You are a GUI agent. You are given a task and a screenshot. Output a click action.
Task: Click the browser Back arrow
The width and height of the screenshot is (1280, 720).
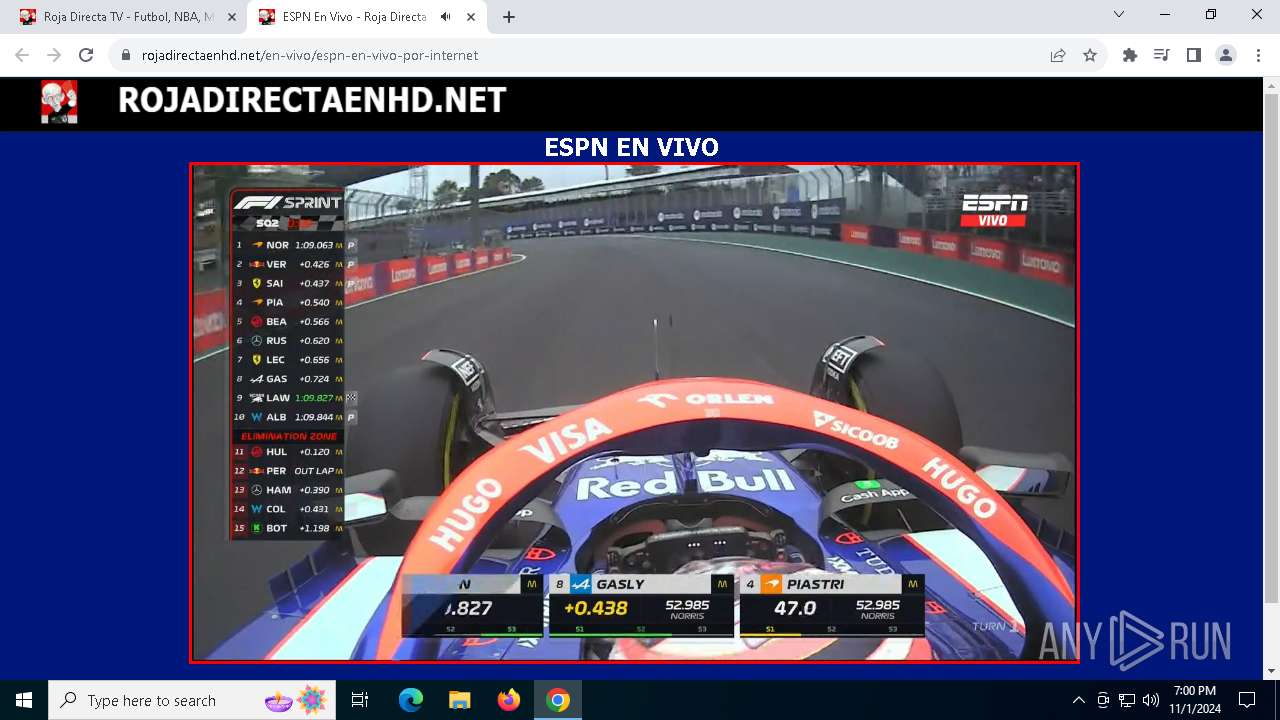pyautogui.click(x=22, y=56)
